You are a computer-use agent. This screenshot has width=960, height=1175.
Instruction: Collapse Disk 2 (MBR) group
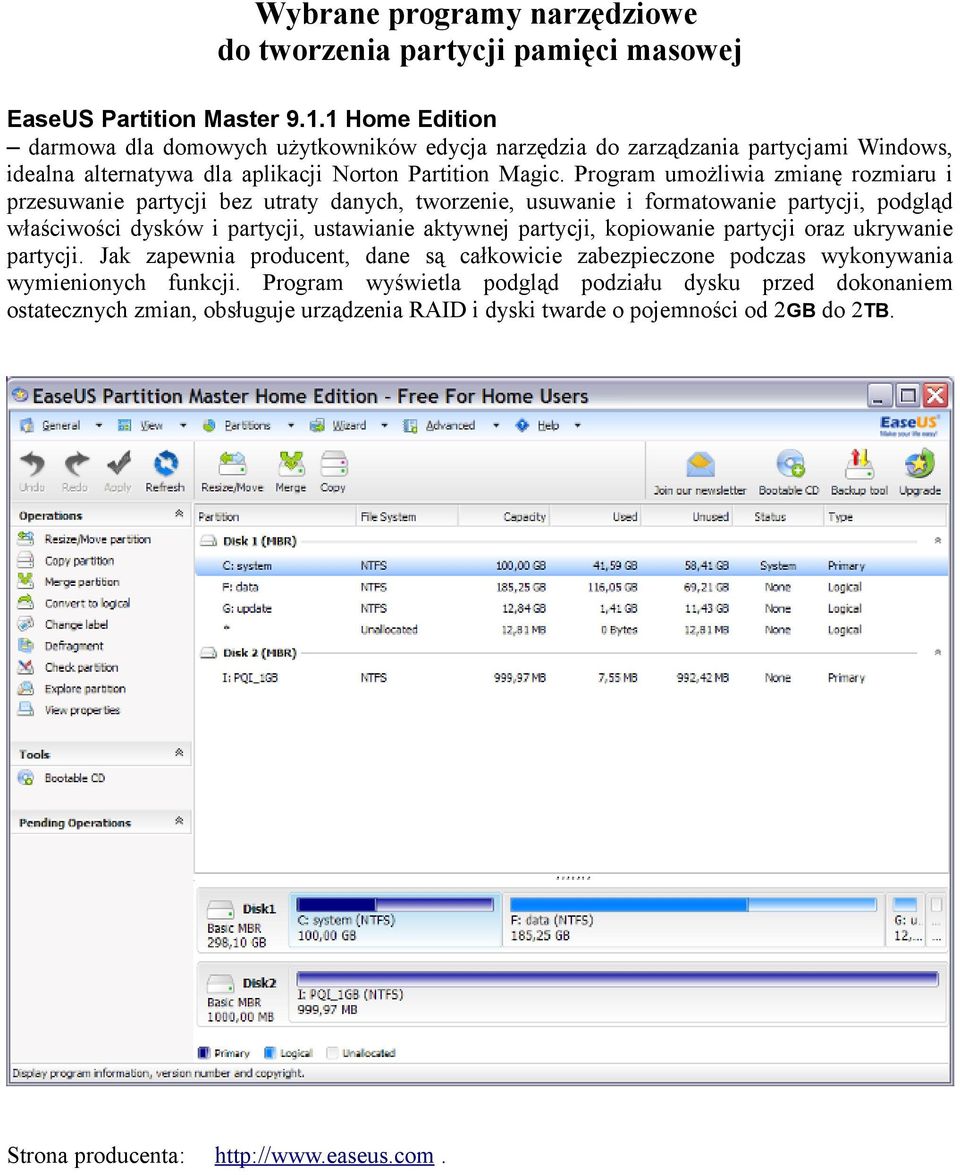click(x=938, y=653)
